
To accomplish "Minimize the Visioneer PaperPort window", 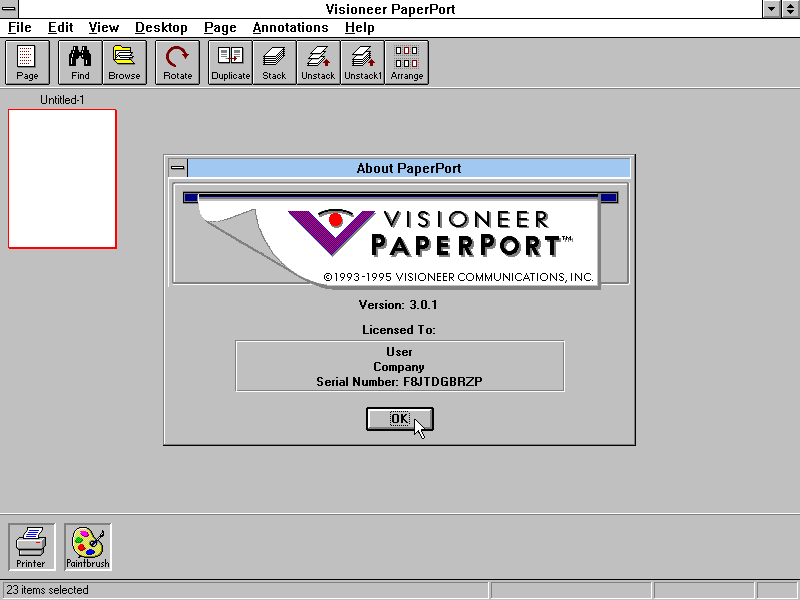I will click(x=771, y=9).
